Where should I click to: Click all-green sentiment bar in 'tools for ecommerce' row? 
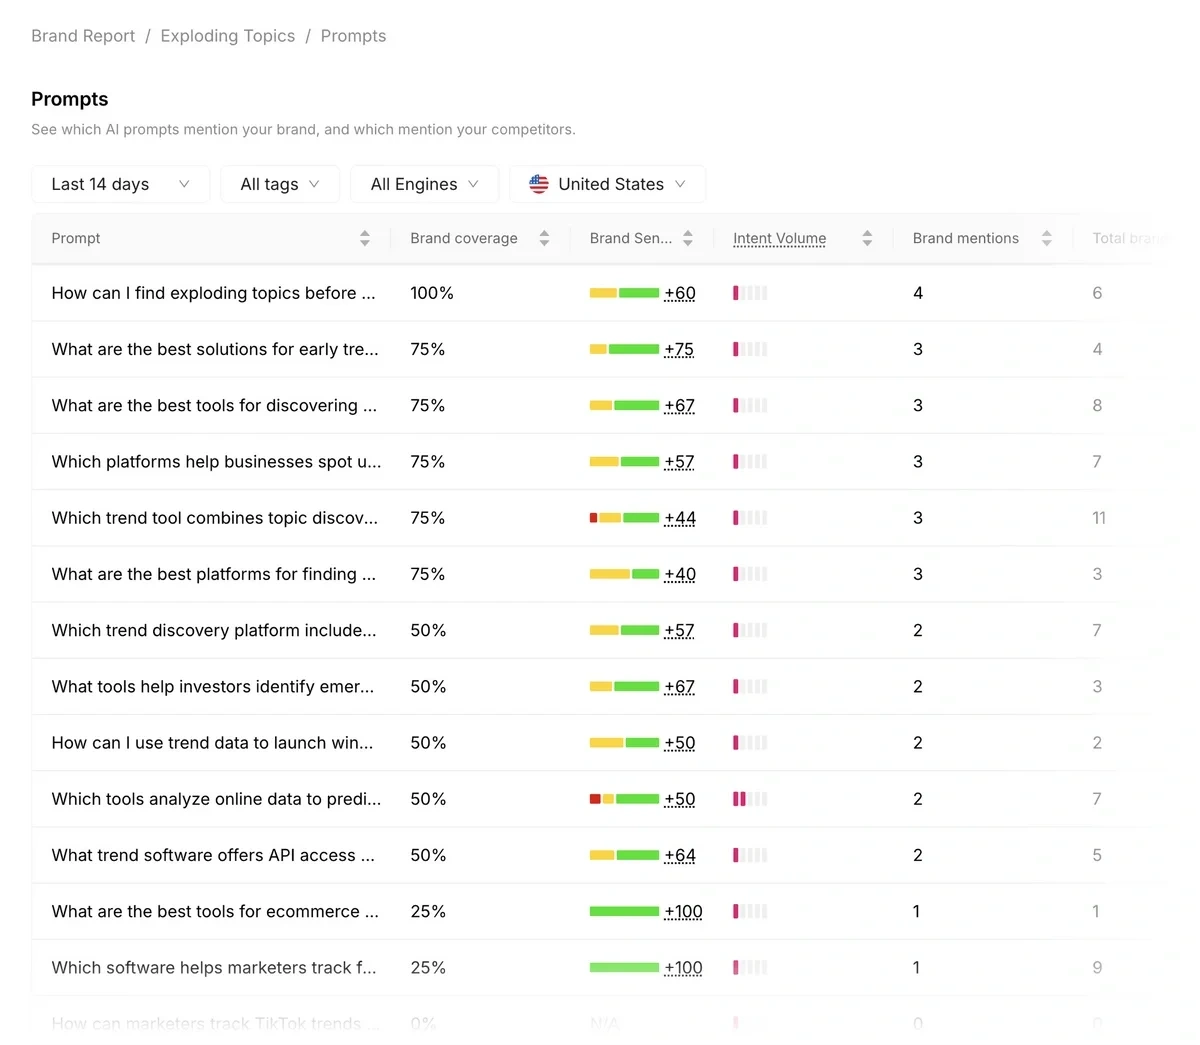(x=625, y=911)
